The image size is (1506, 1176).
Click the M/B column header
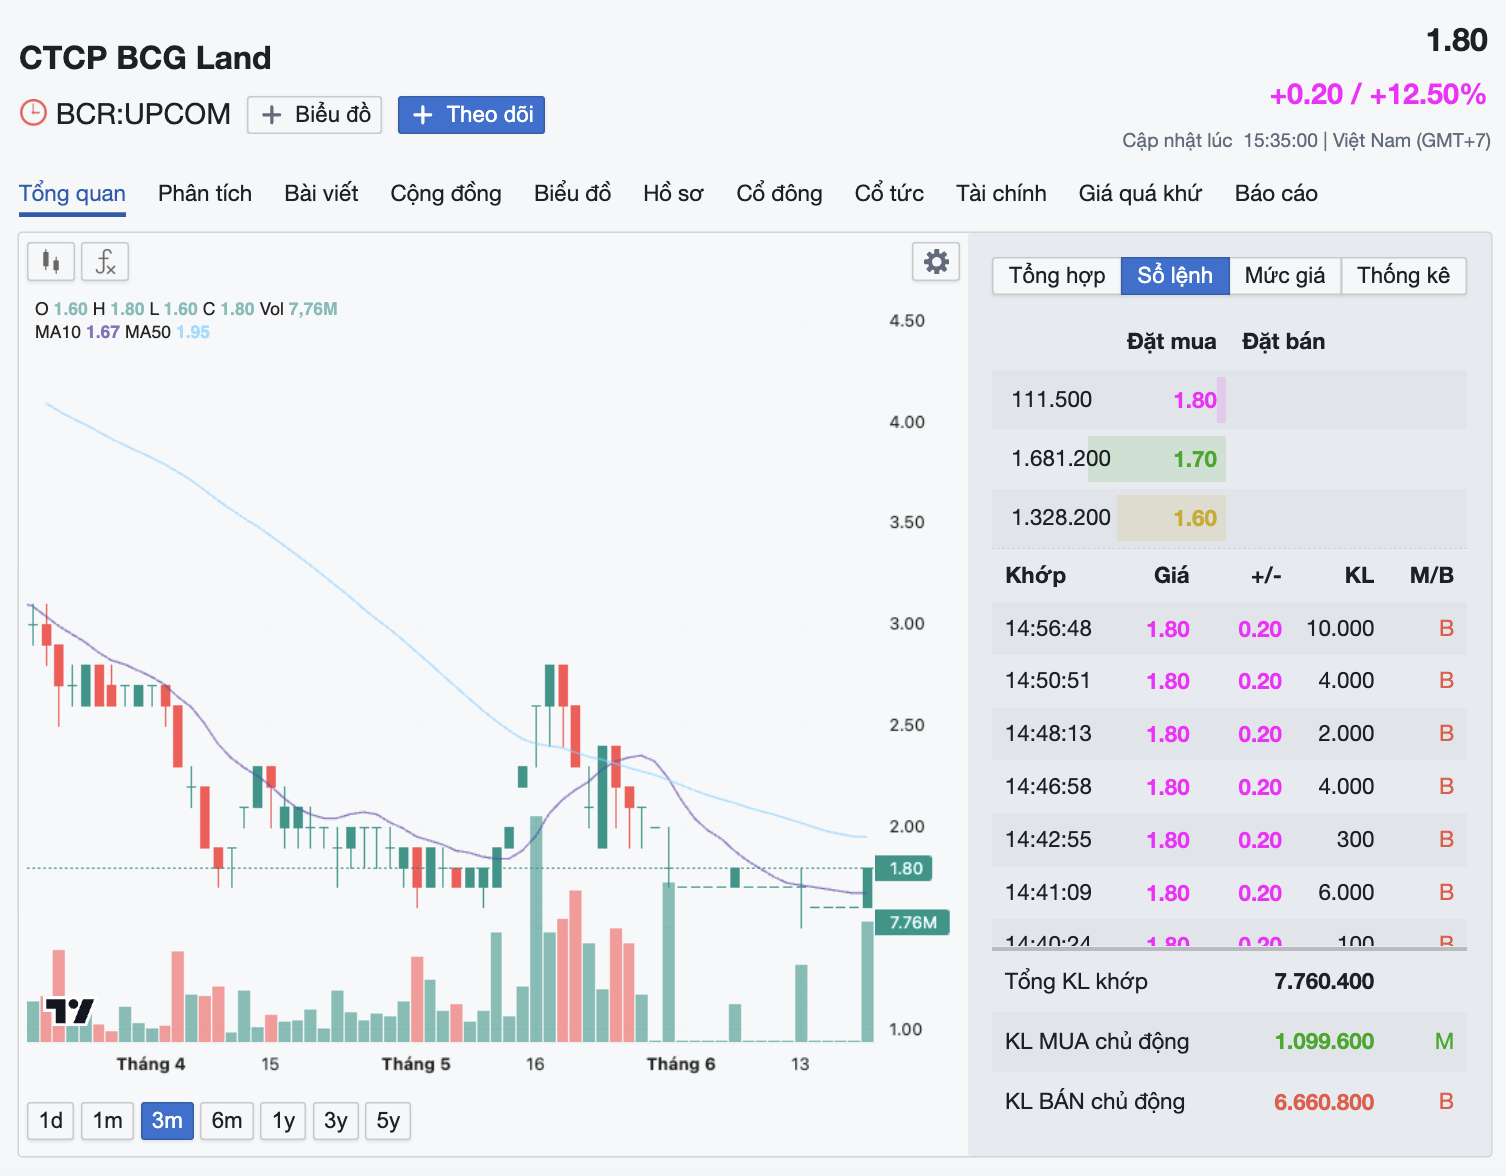tap(1431, 575)
